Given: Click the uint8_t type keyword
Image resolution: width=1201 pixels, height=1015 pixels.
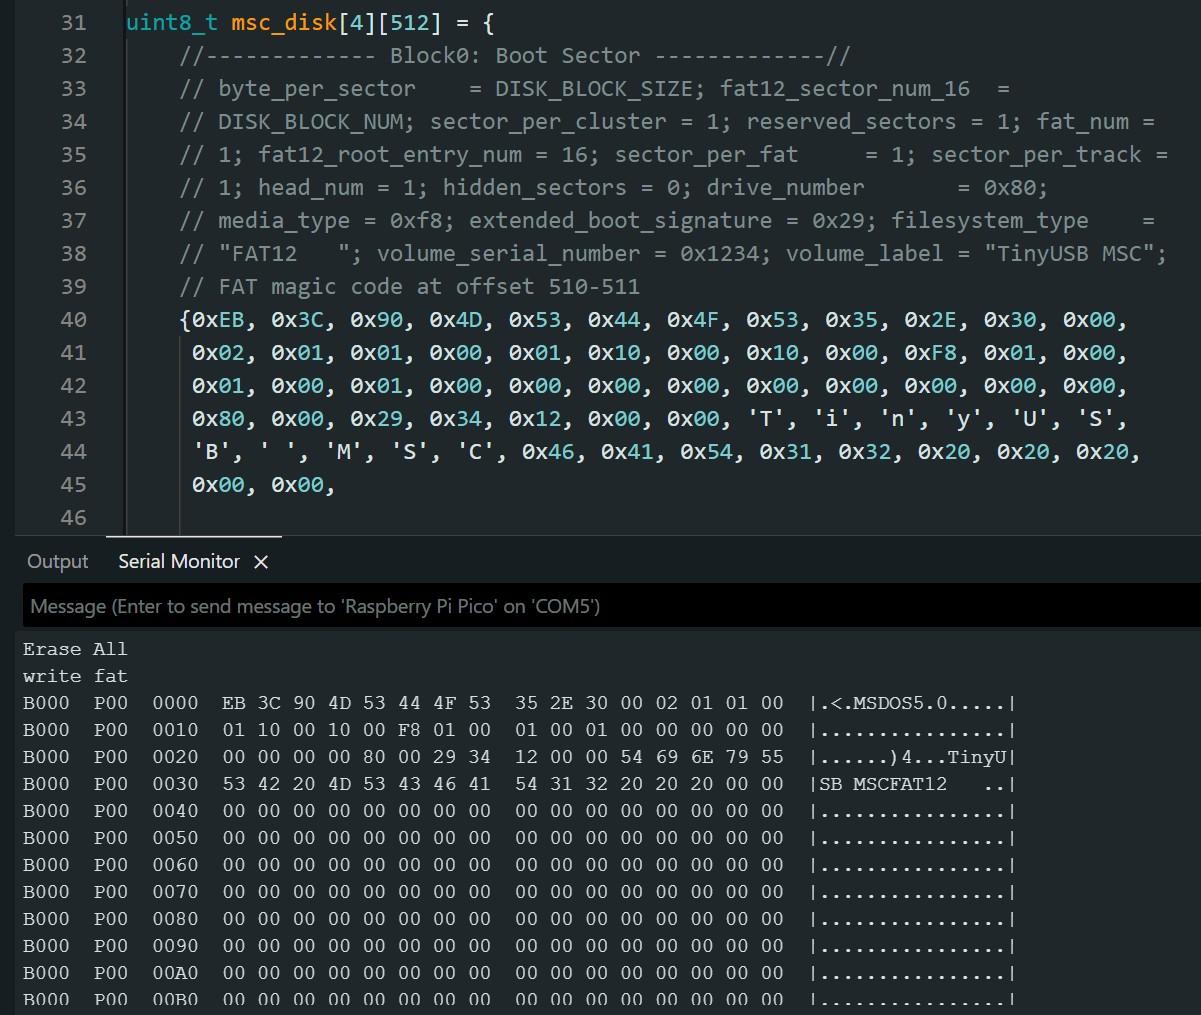Looking at the screenshot, I should (172, 23).
